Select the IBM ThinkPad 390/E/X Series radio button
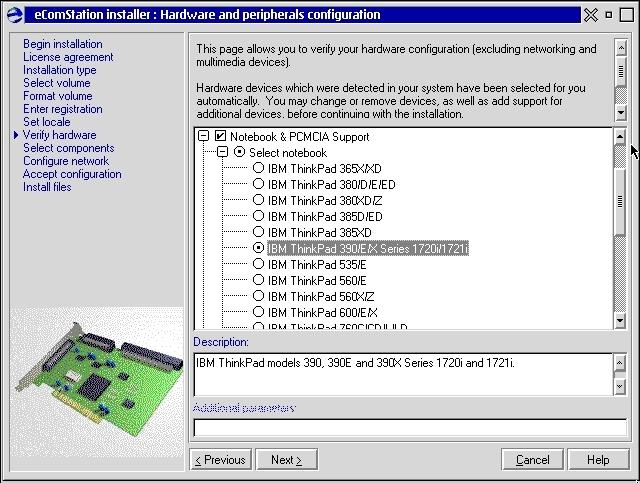Screen dimensions: 640x483 pyautogui.click(x=258, y=248)
